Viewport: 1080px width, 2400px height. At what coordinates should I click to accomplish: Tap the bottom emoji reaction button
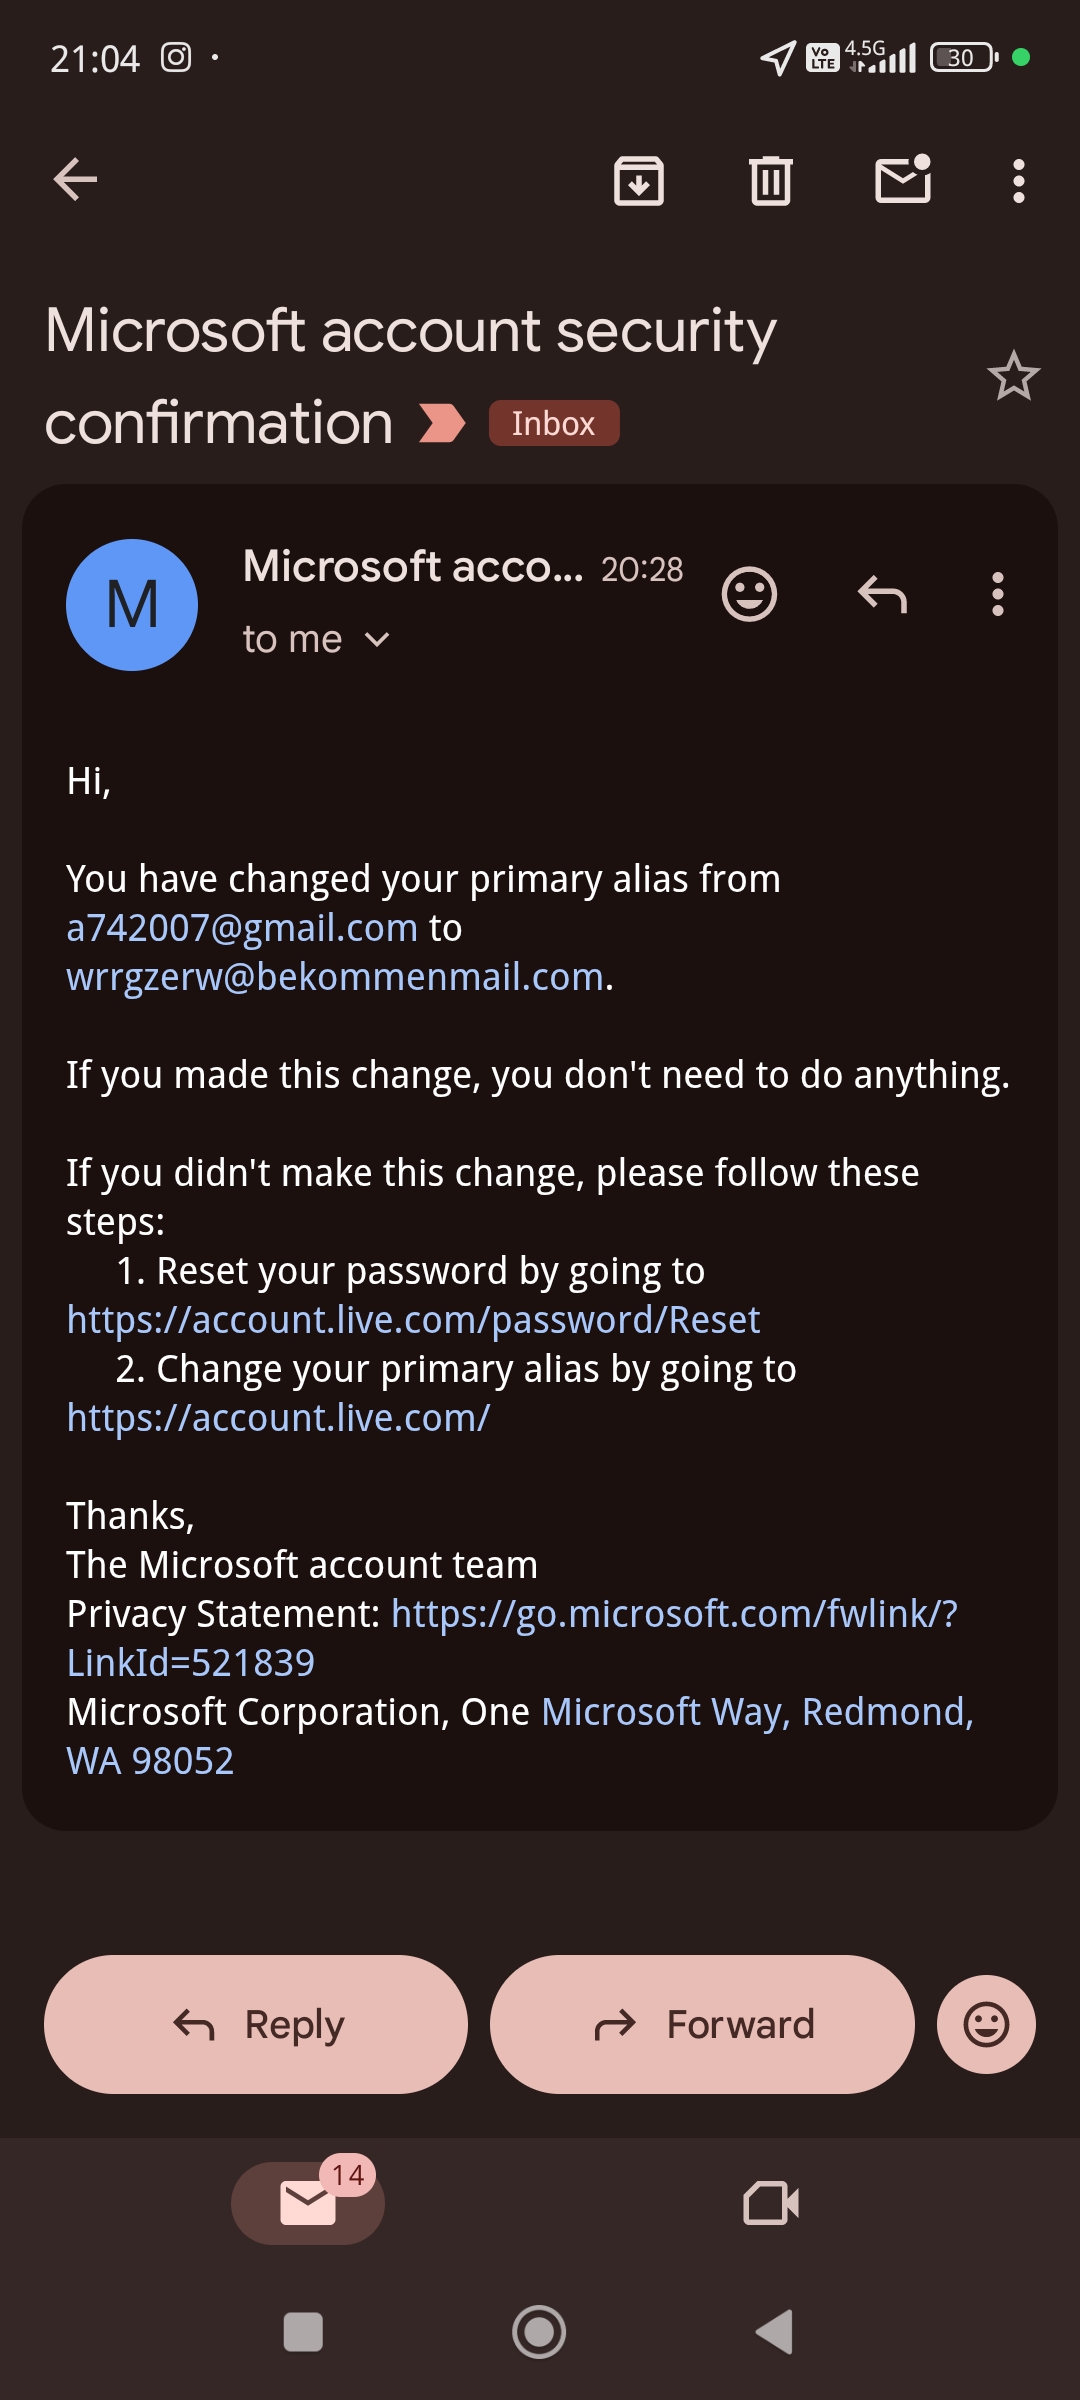tap(985, 2025)
